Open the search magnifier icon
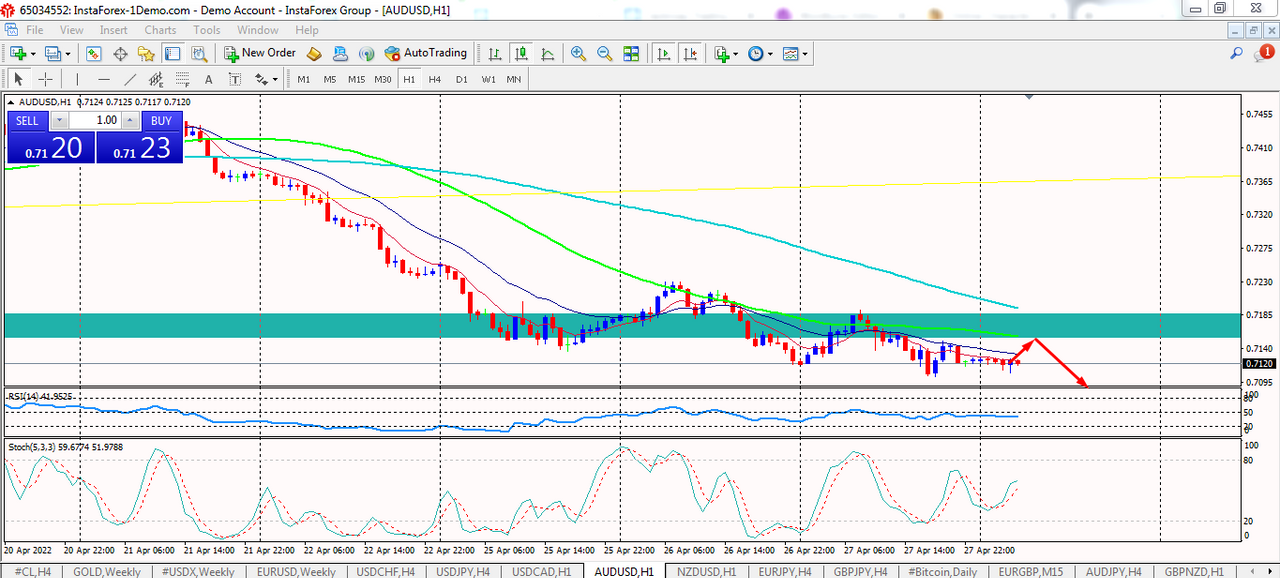The width and height of the screenshot is (1280, 578). 1237,53
